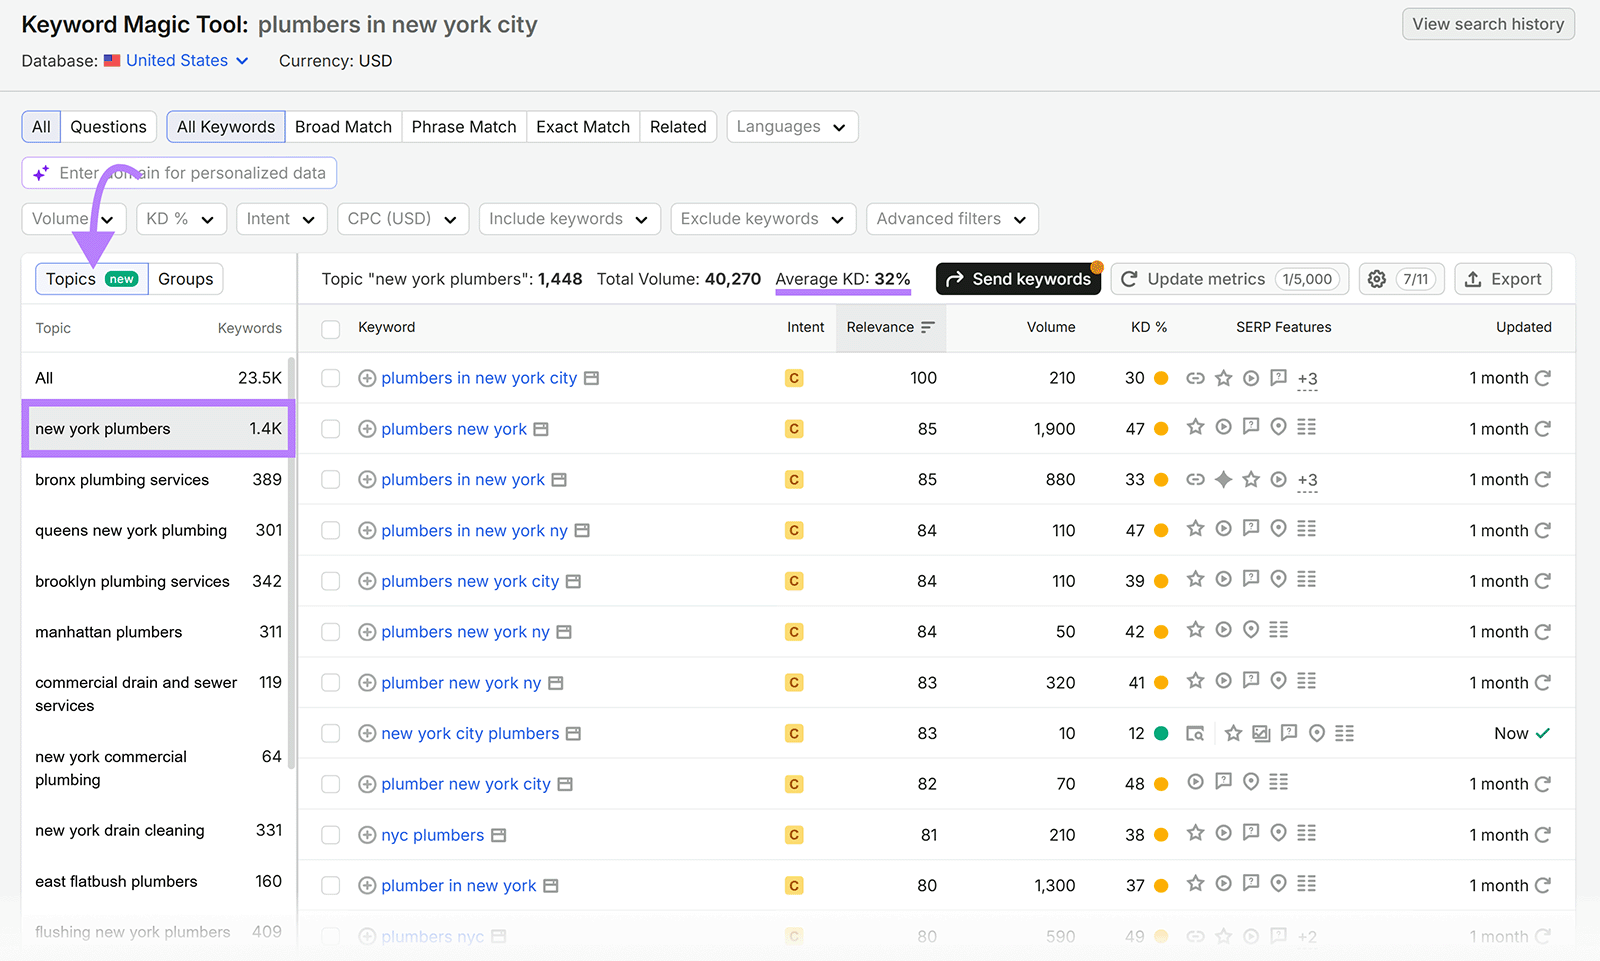Refresh metrics for 'plumbers in new york city' row

[x=1543, y=378]
